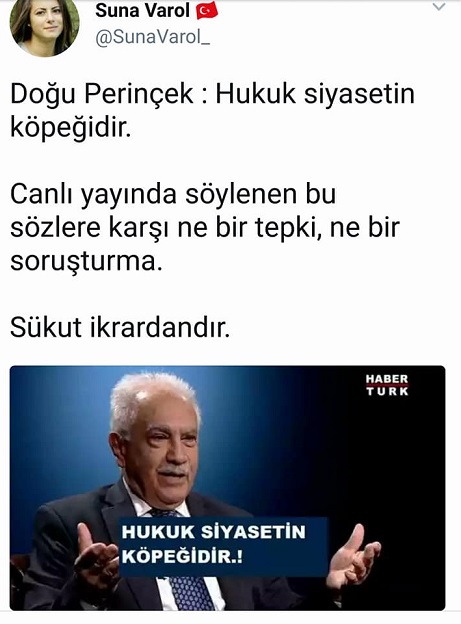Open the Suna Varol display name link
This screenshot has height=624, width=461.
142,11
